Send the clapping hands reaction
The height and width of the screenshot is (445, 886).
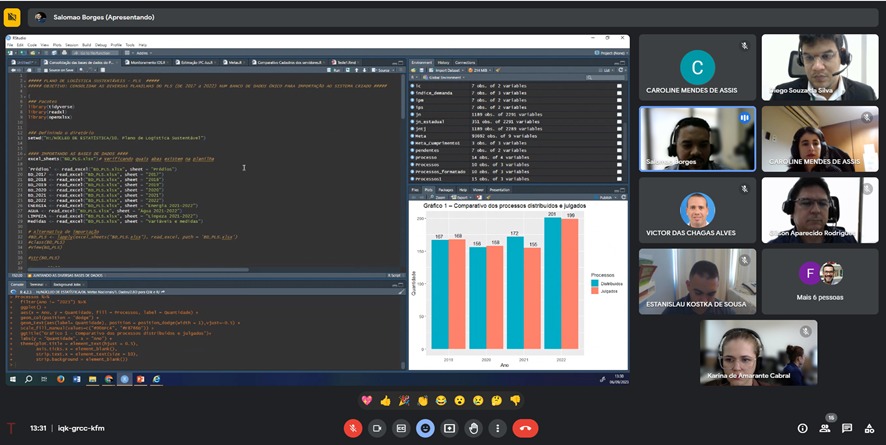423,400
